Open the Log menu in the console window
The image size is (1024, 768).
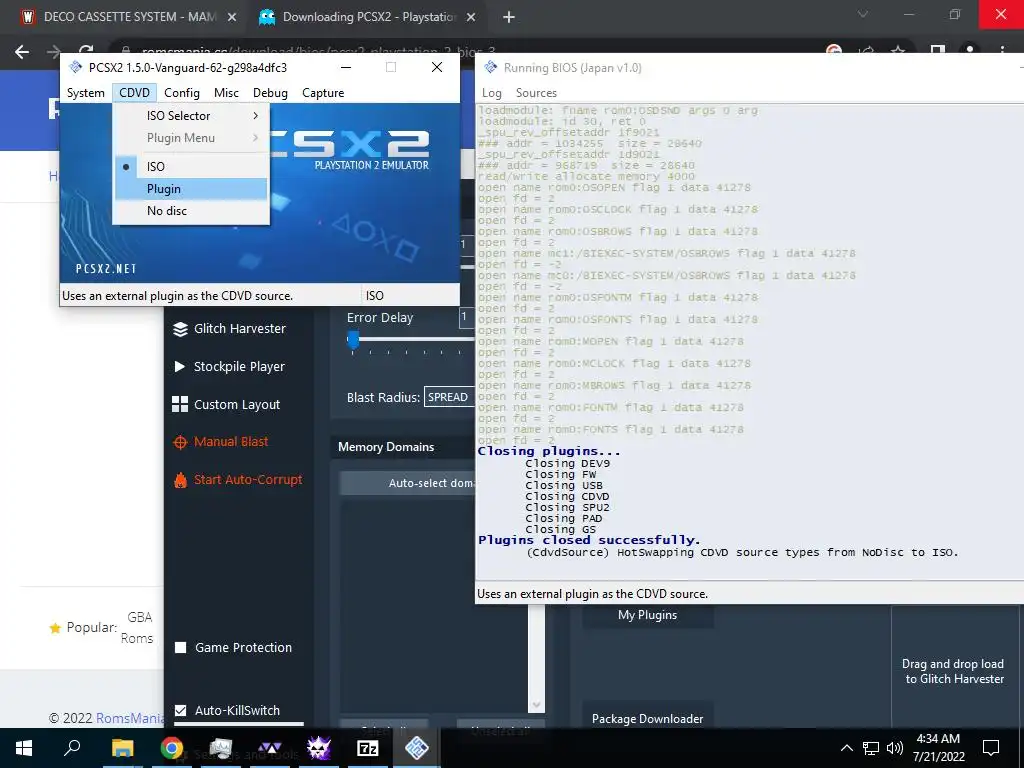tap(492, 93)
